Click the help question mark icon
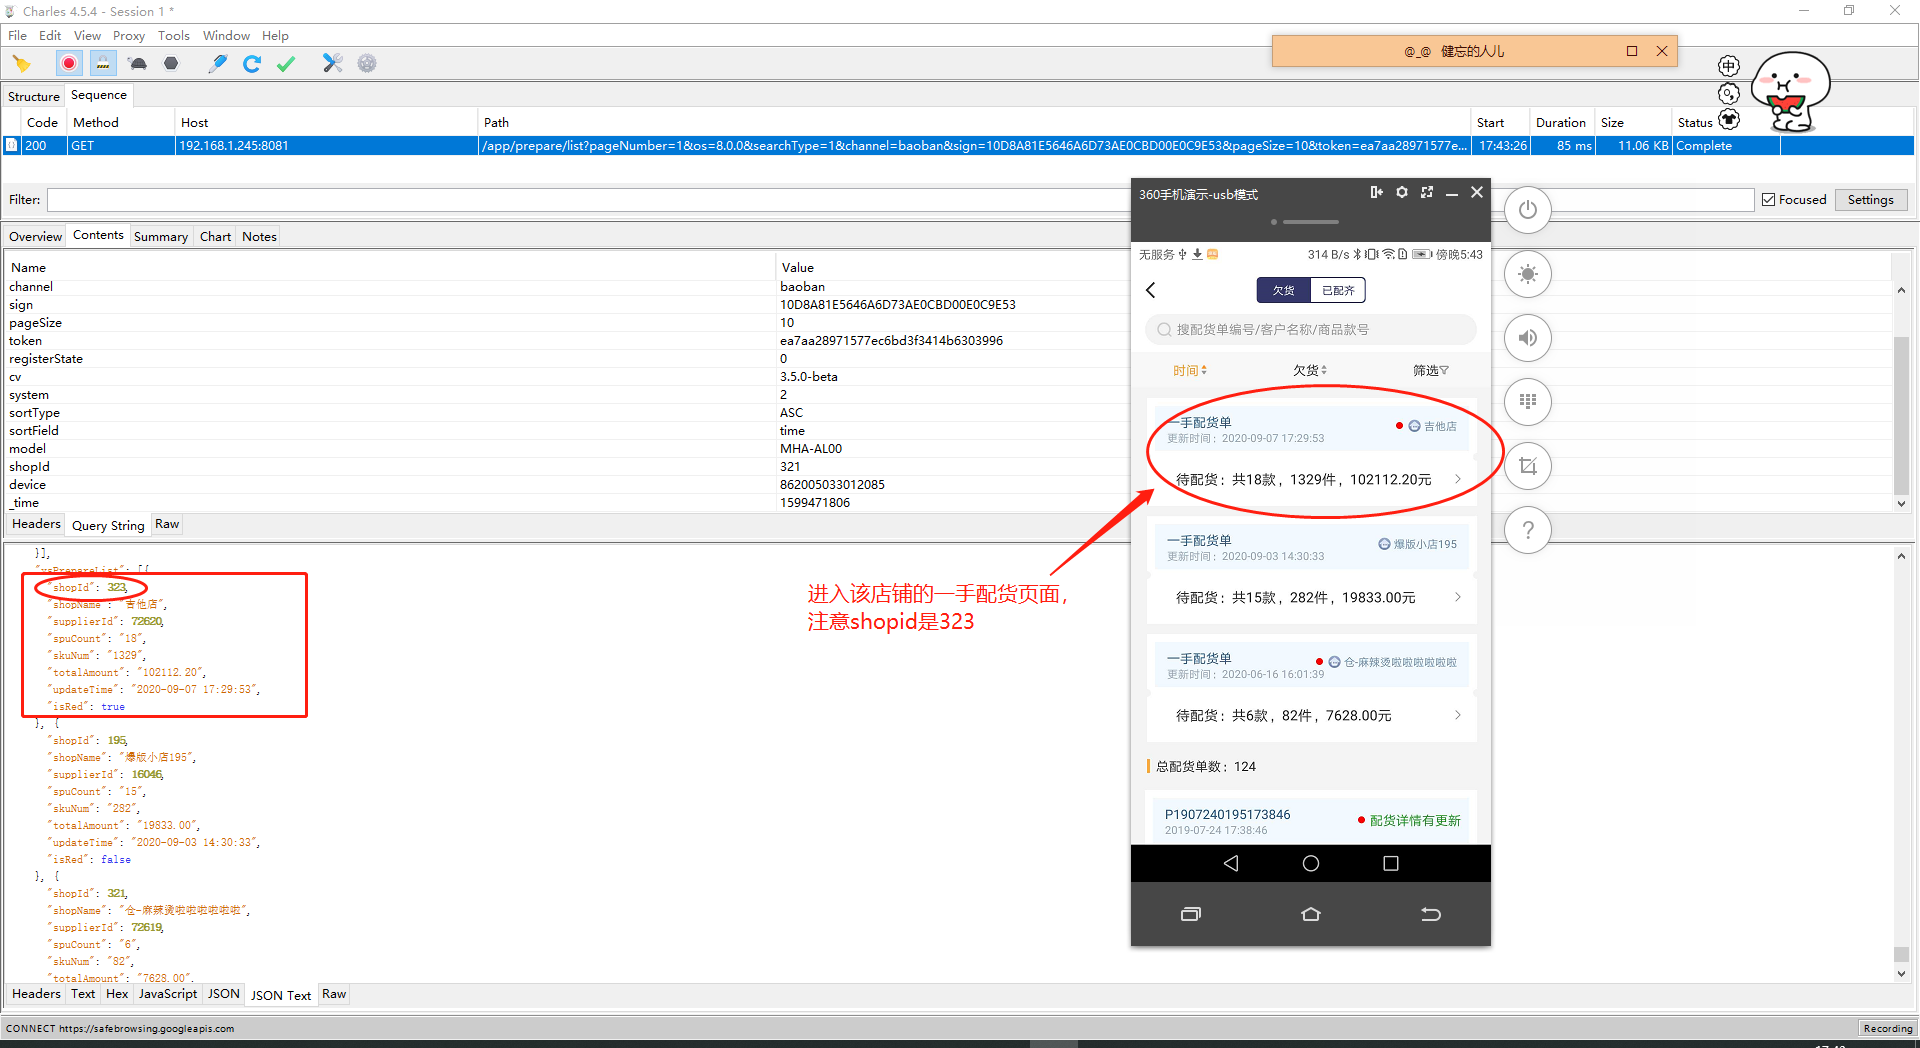The width and height of the screenshot is (1920, 1048). (x=1527, y=530)
